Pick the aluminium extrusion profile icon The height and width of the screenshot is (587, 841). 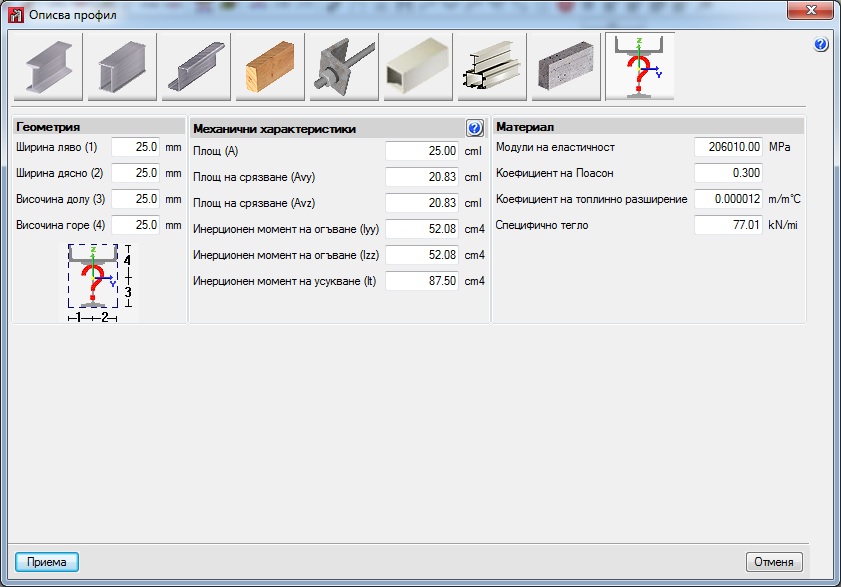[492, 67]
